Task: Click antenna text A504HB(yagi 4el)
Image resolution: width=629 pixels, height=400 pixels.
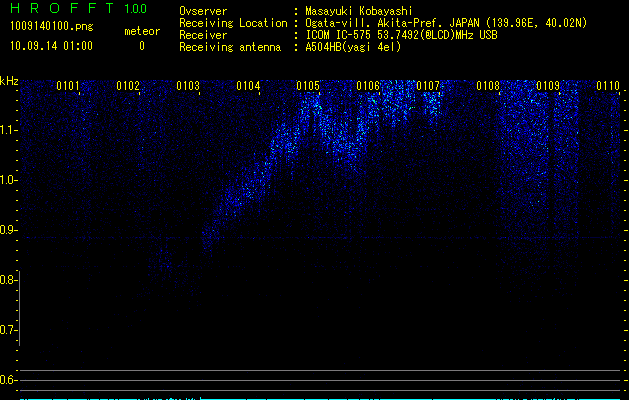Action: click(x=353, y=47)
